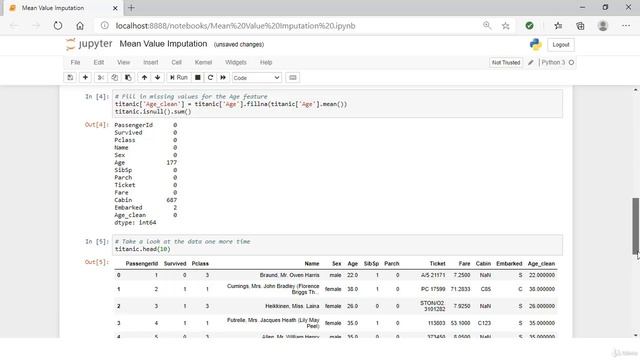The width and height of the screenshot is (640, 360).
Task: Click the Logout button
Action: [560, 45]
